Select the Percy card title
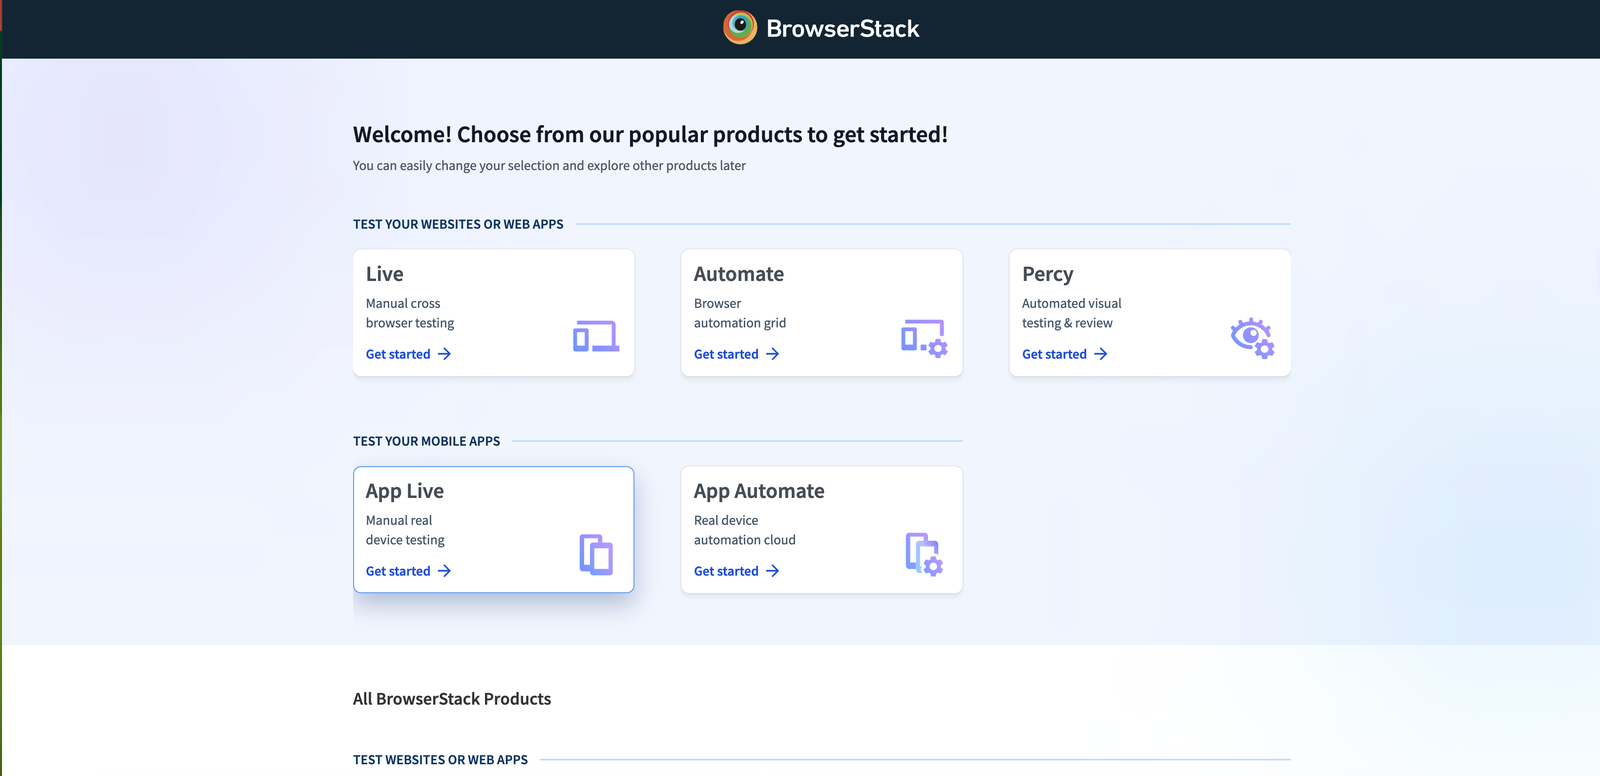1600x776 pixels. click(x=1048, y=275)
